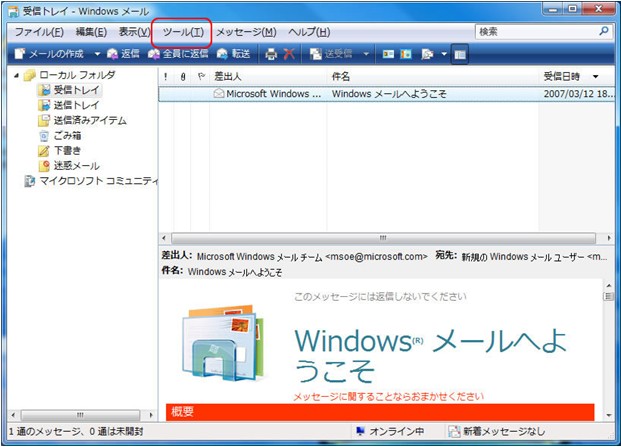Click the オンライン中 status bar indicator
This screenshot has width=621, height=447.
(390, 431)
